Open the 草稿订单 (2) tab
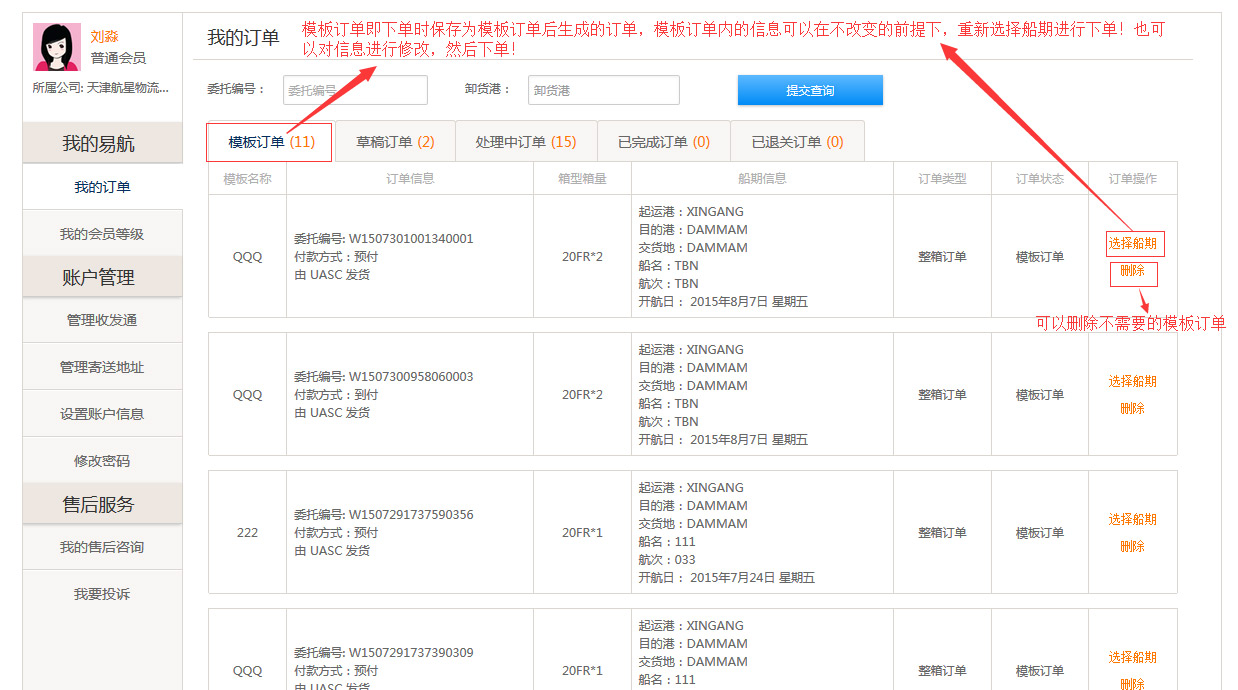The width and height of the screenshot is (1238, 690). click(x=395, y=142)
